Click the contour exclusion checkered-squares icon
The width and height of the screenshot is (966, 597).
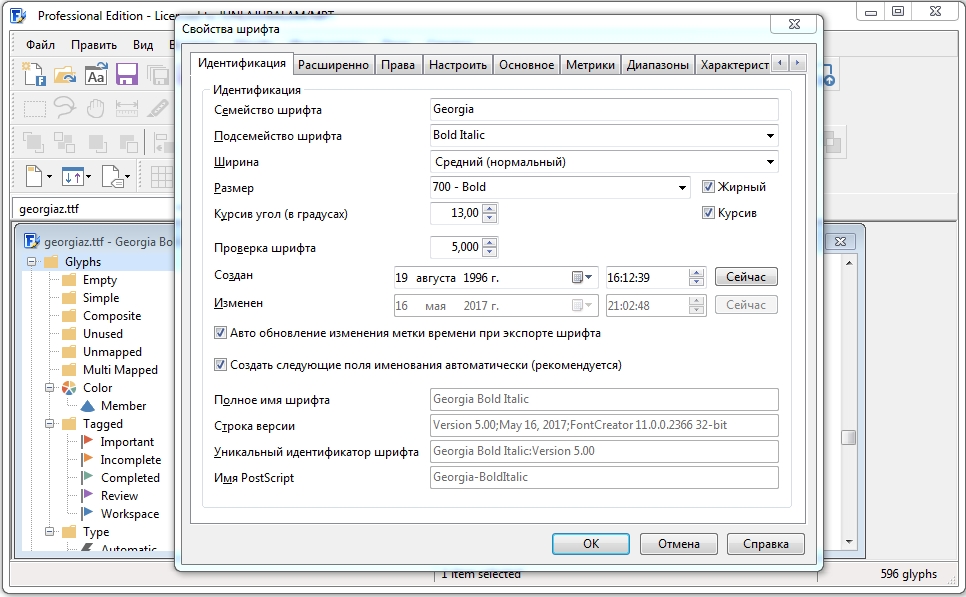point(65,142)
